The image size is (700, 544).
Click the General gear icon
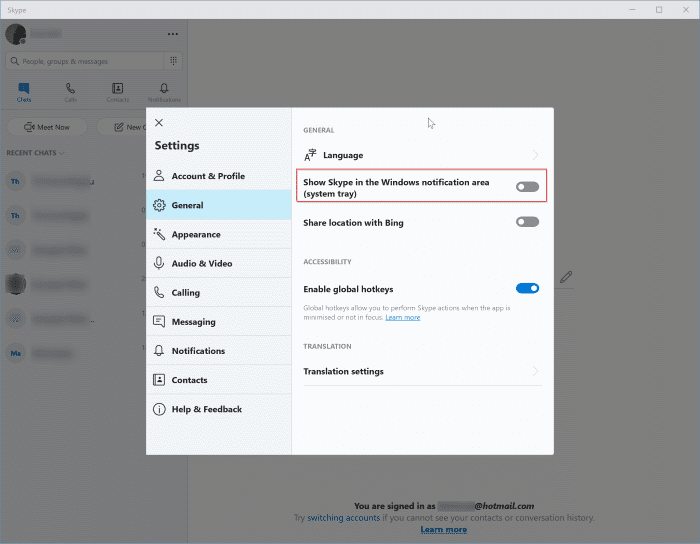(x=159, y=205)
